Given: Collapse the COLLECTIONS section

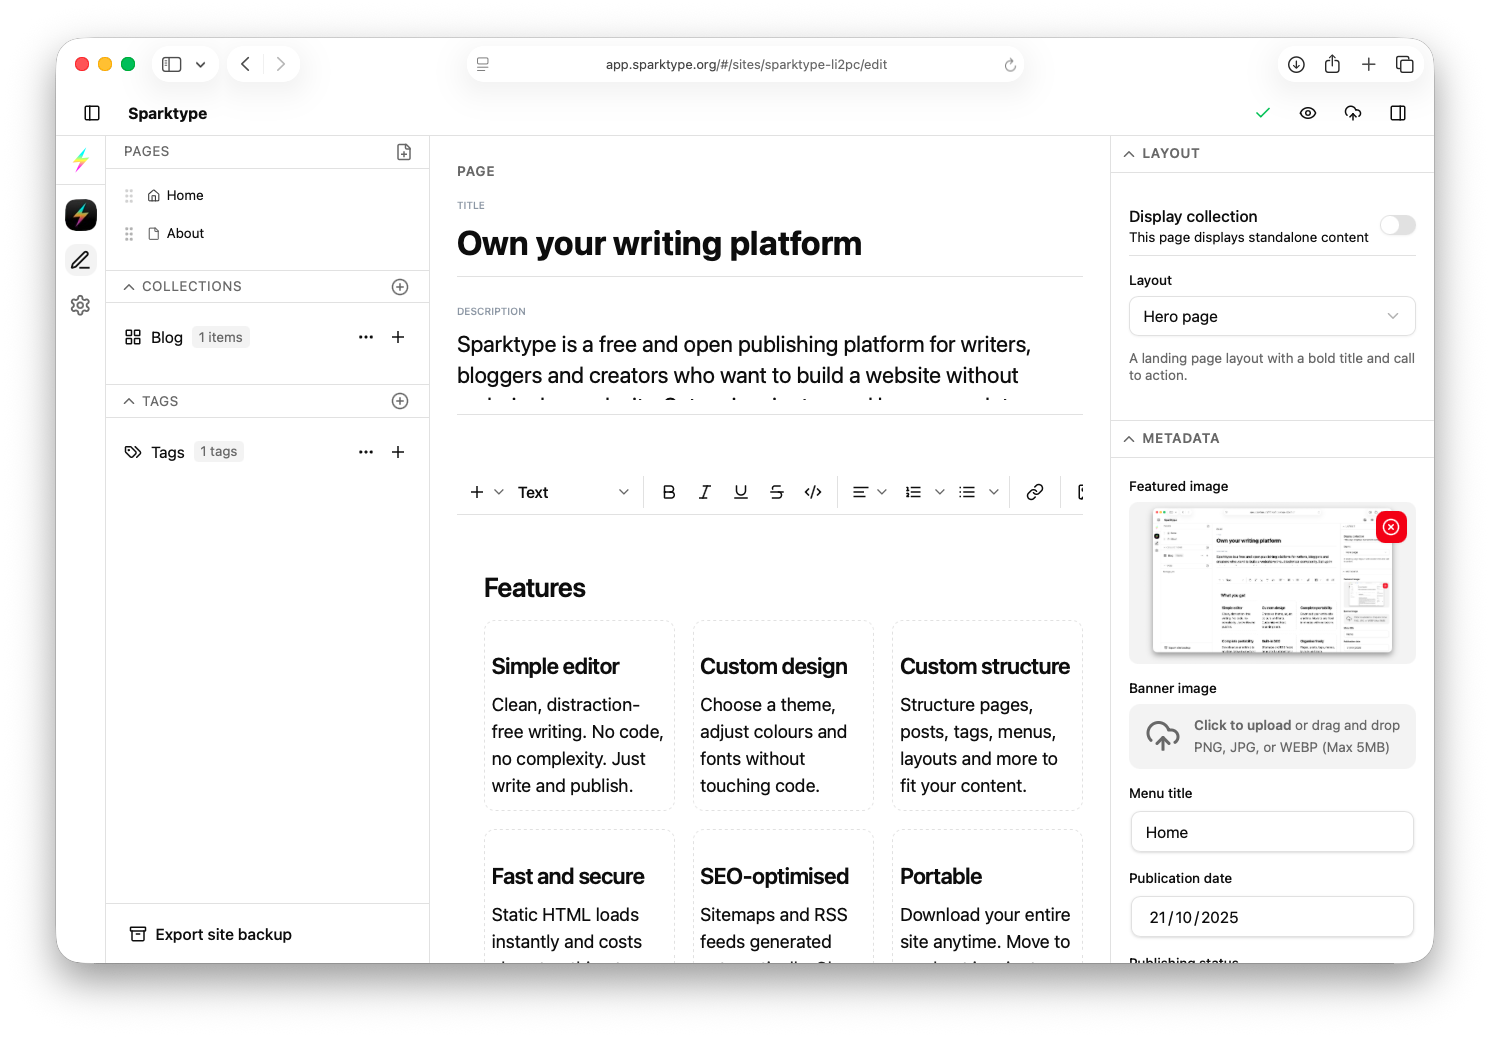Looking at the screenshot, I should pos(129,286).
